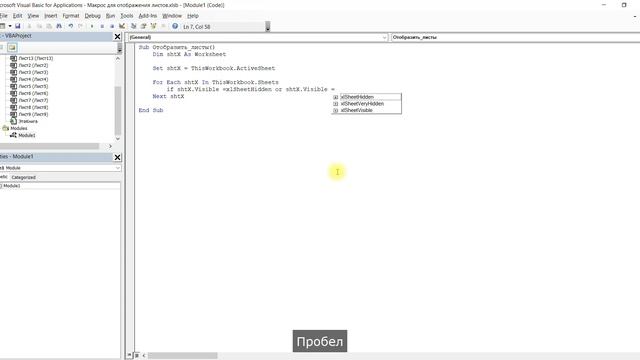The width and height of the screenshot is (640, 360).
Task: Select Лист4 in the project tree
Action: pyautogui.click(x=33, y=79)
